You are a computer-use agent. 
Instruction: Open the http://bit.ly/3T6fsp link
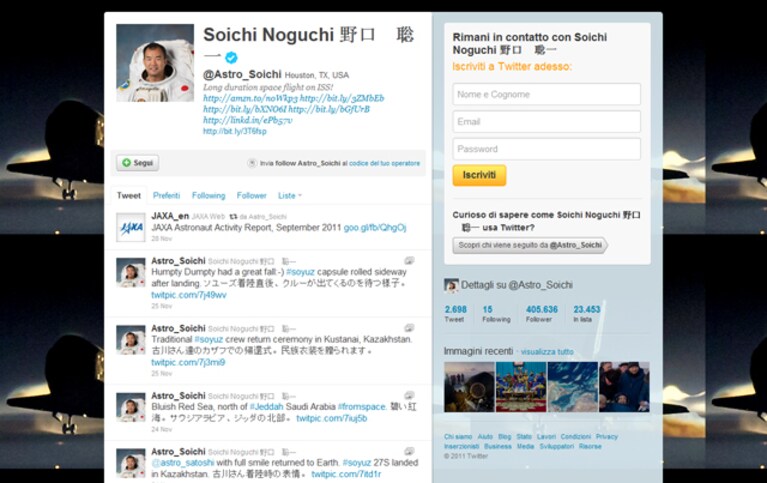click(235, 131)
